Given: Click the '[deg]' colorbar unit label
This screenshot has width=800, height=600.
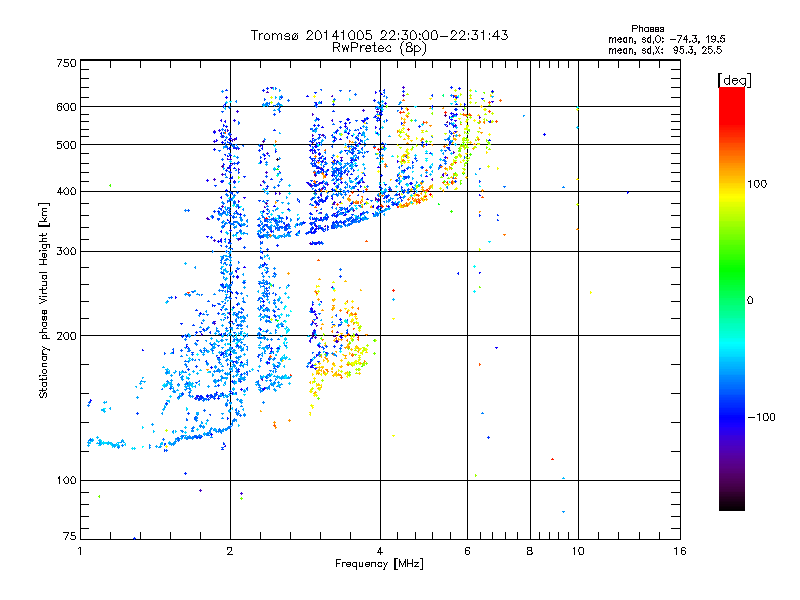Looking at the screenshot, I should click(x=734, y=80).
